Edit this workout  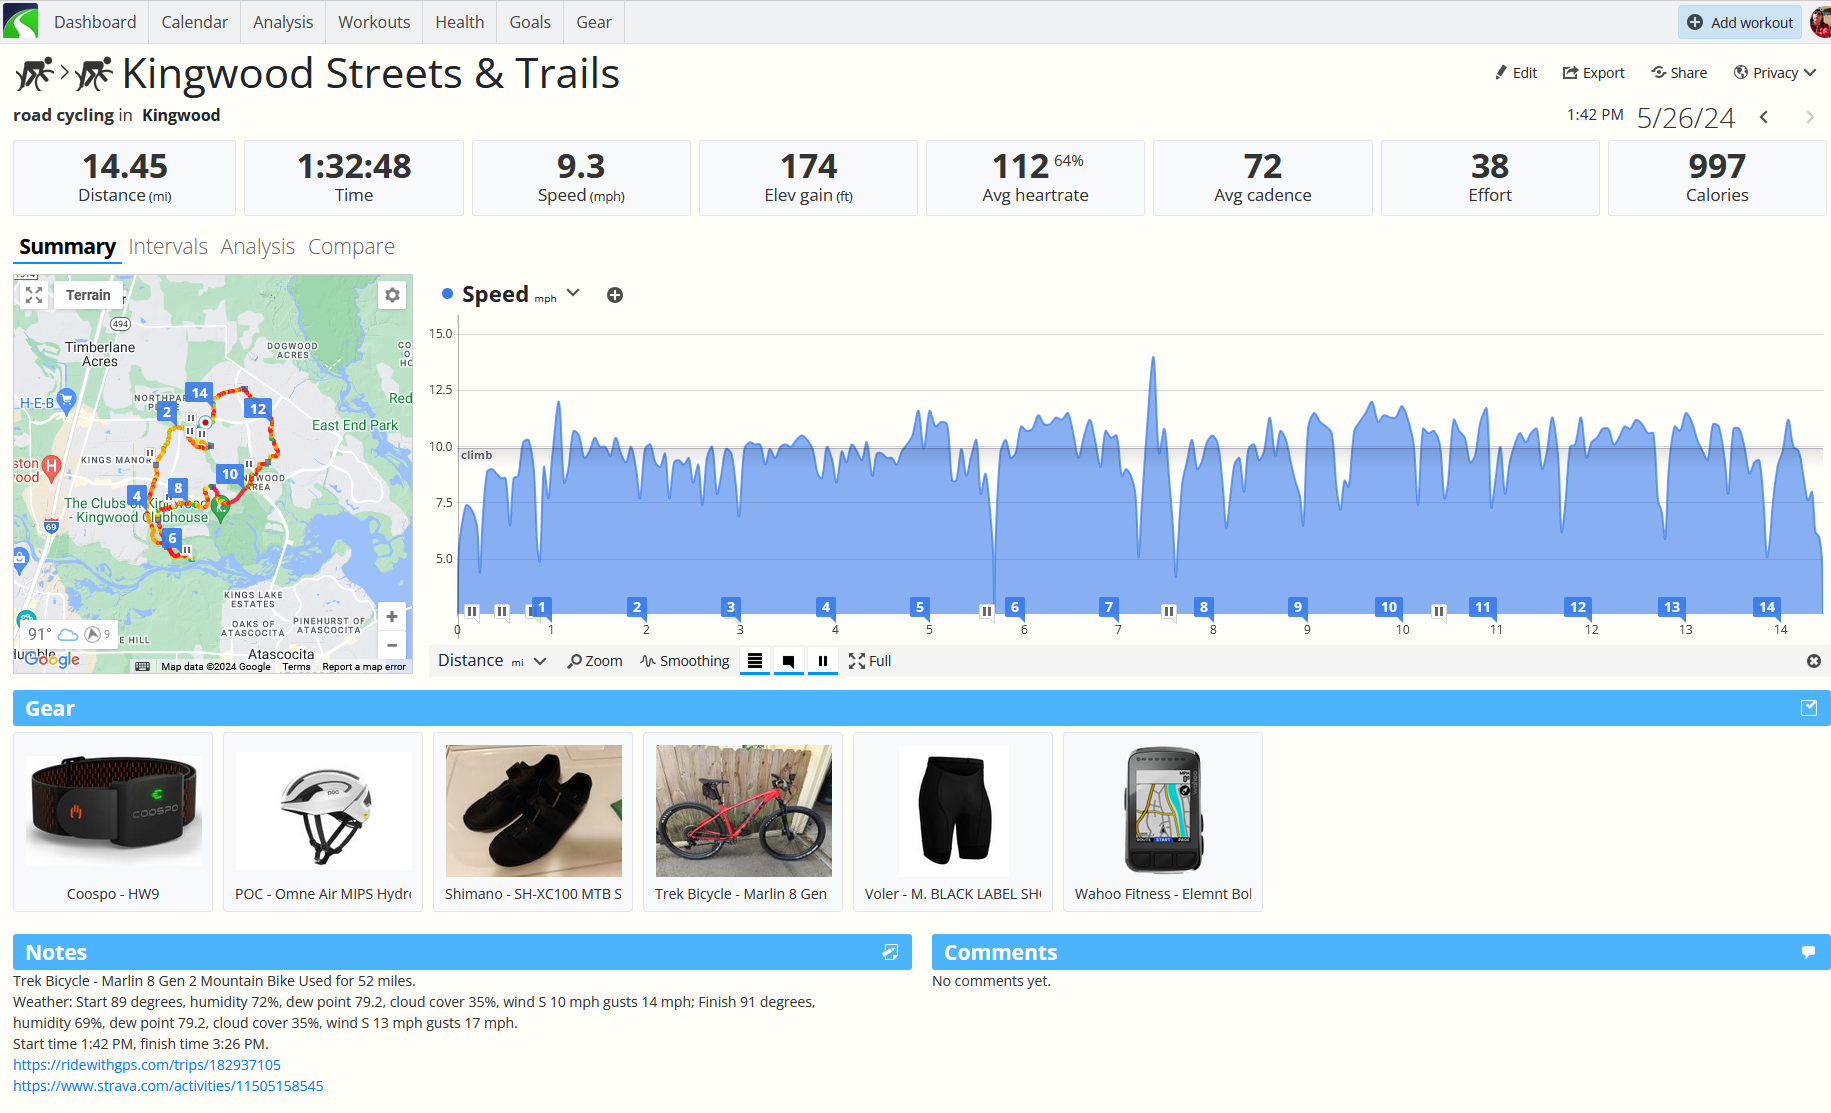(1516, 73)
